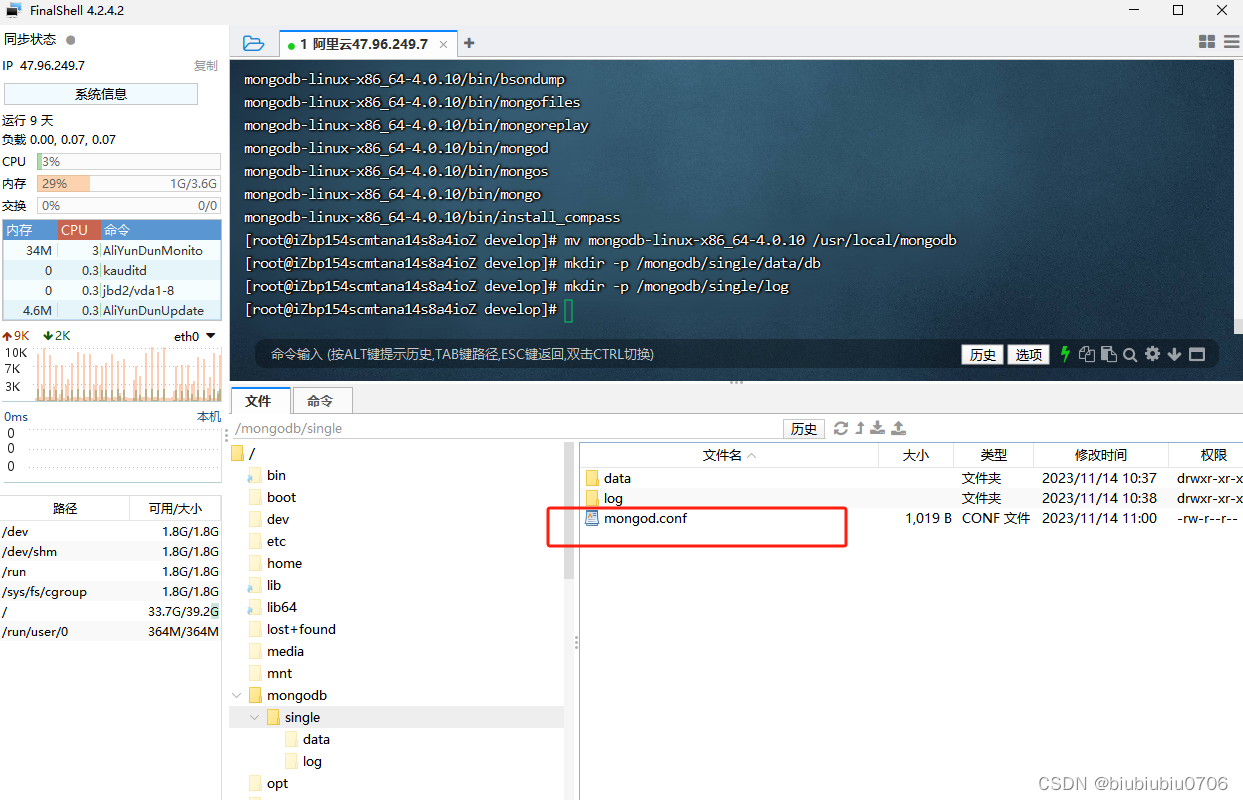Image resolution: width=1243 pixels, height=800 pixels.
Task: Select the mongod.conf file
Action: point(646,518)
